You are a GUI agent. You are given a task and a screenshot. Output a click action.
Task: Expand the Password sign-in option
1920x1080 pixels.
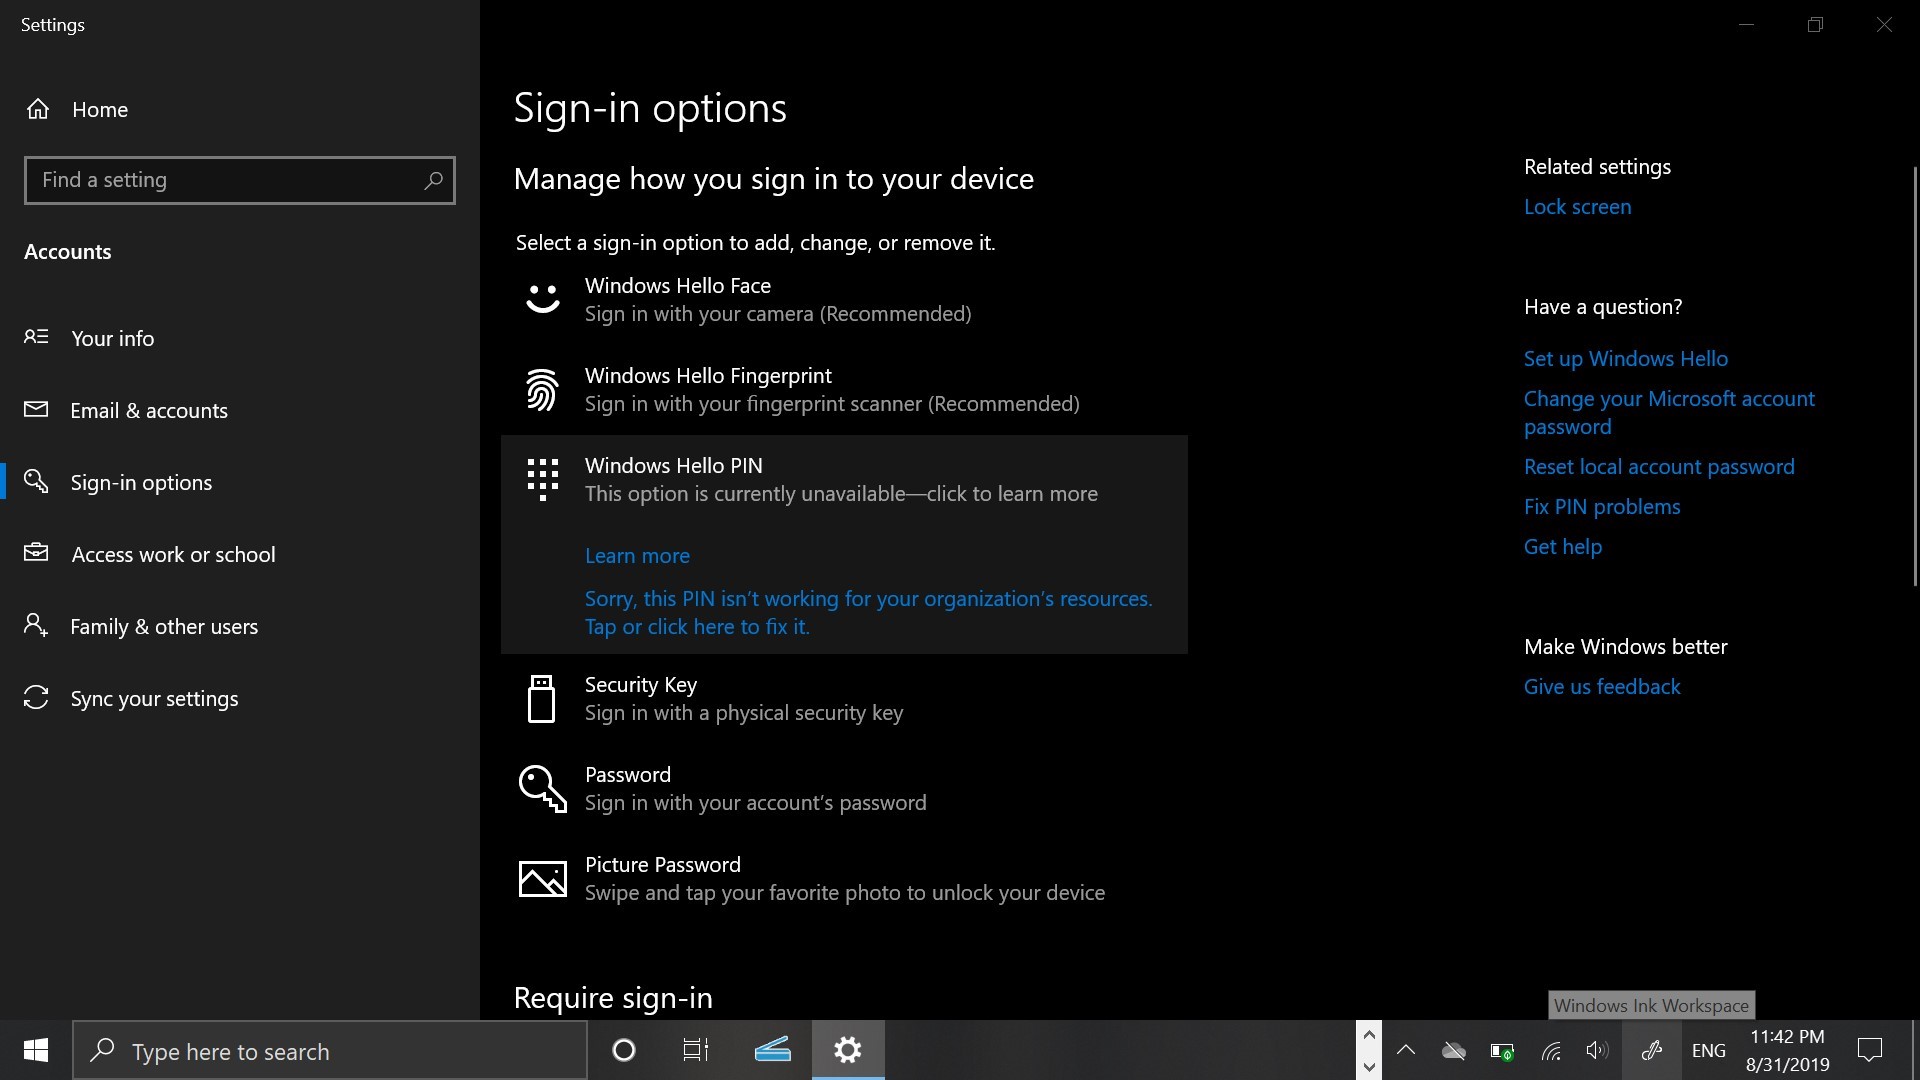point(844,788)
